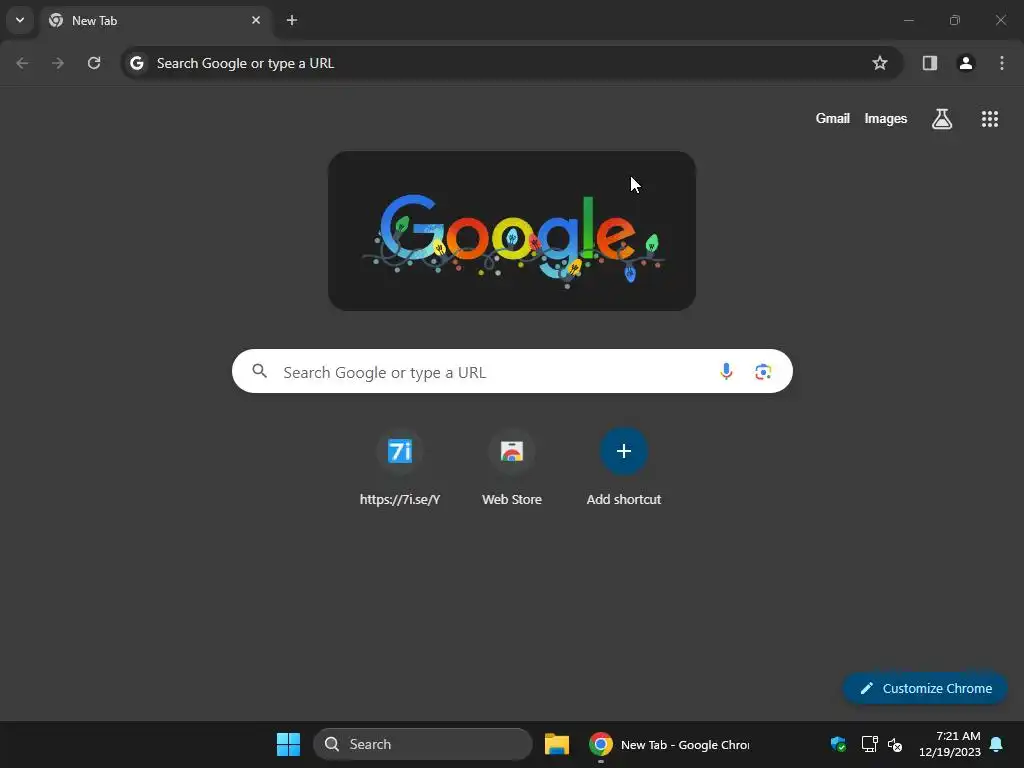
Task: Click the Add shortcut label
Action: click(x=624, y=500)
